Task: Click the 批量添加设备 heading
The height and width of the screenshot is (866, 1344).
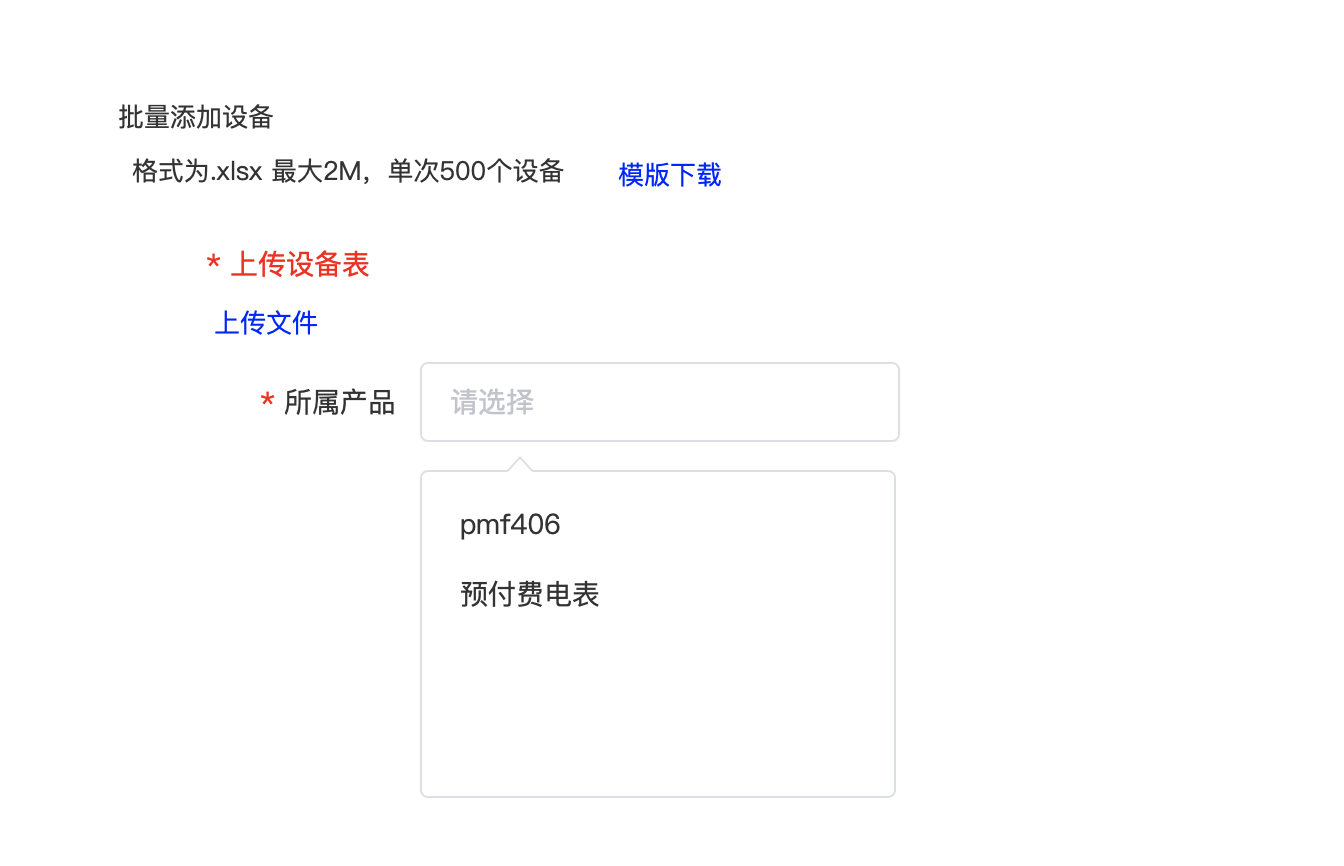Action: [196, 118]
